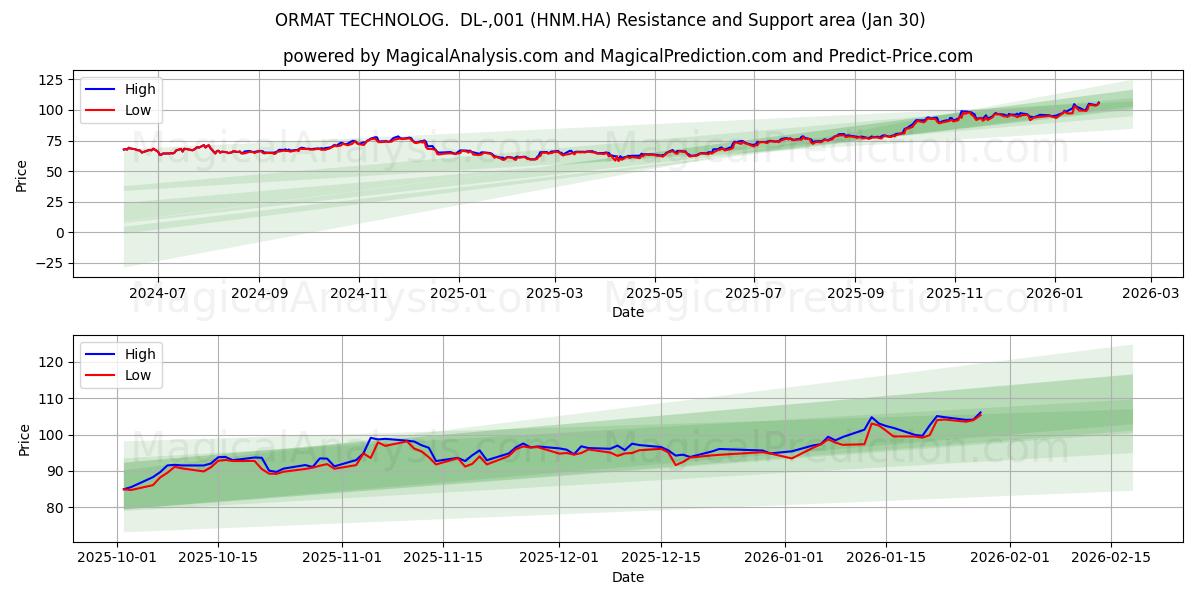Click the 125 price tick in top chart

51,80
